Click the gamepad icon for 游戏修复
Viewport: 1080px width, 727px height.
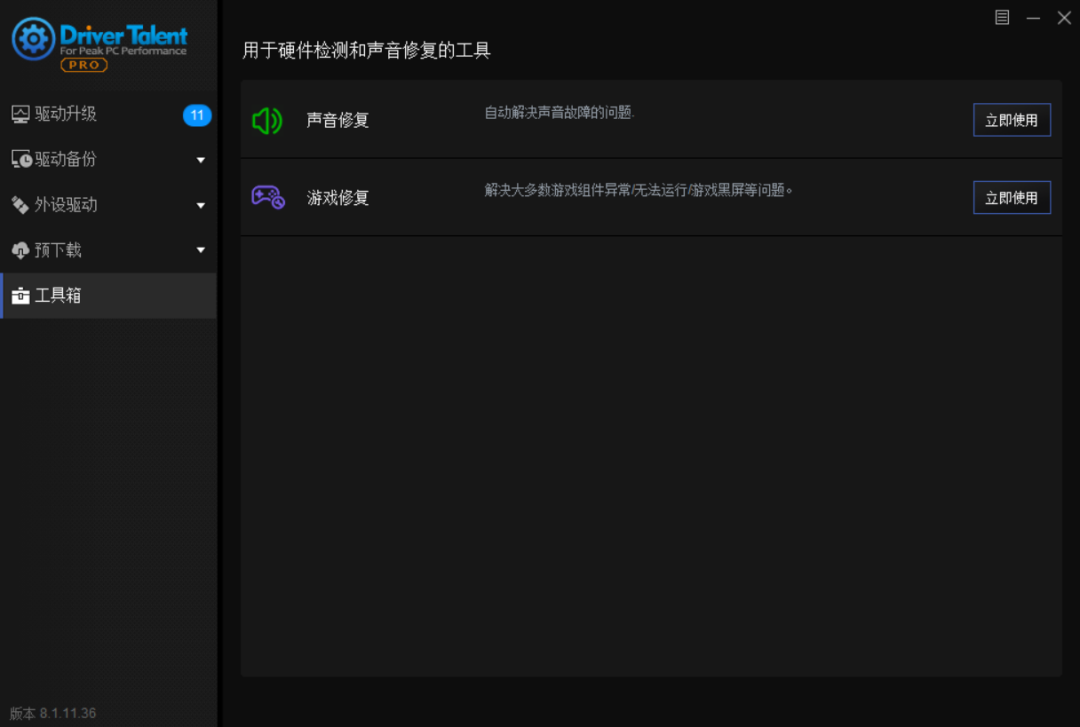267,197
